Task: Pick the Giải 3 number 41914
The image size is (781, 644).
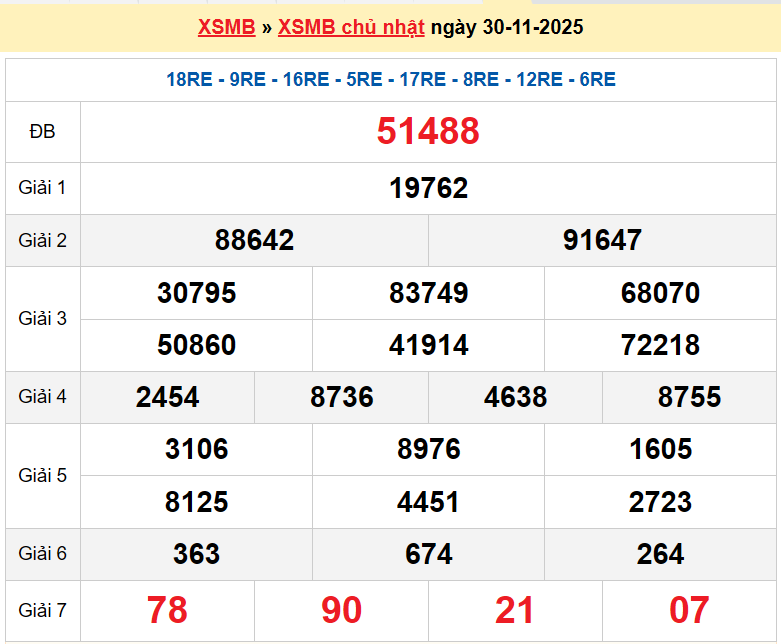Action: click(428, 345)
